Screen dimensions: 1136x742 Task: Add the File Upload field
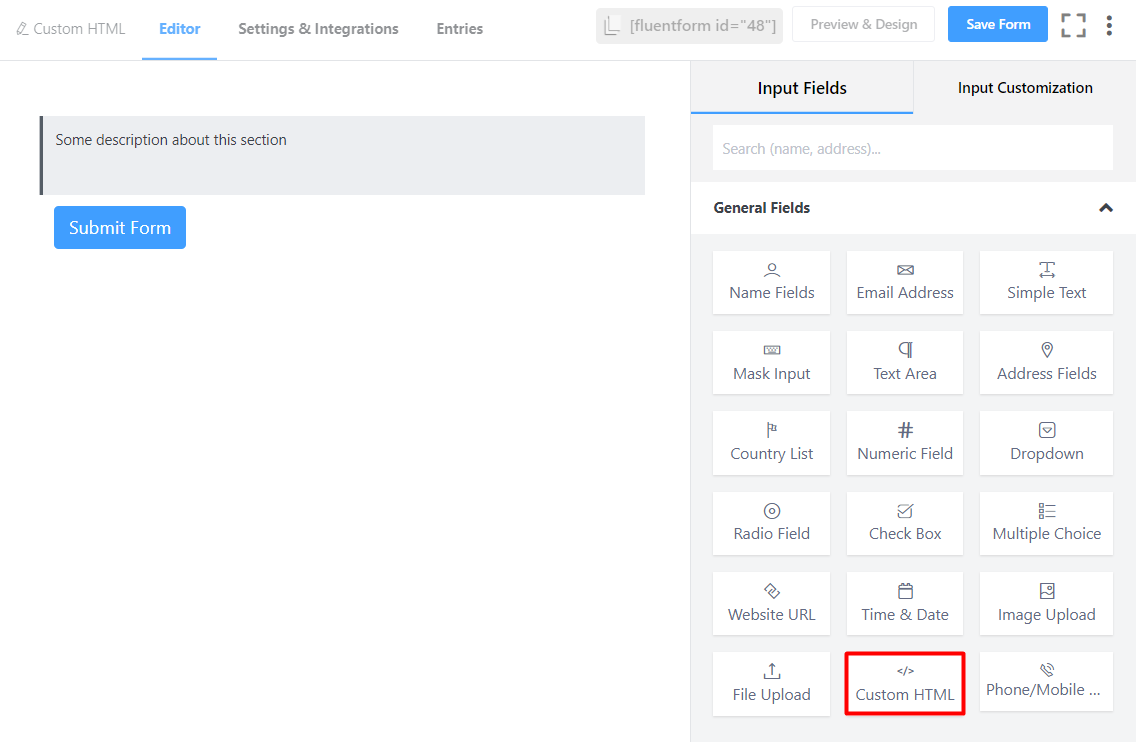(771, 684)
